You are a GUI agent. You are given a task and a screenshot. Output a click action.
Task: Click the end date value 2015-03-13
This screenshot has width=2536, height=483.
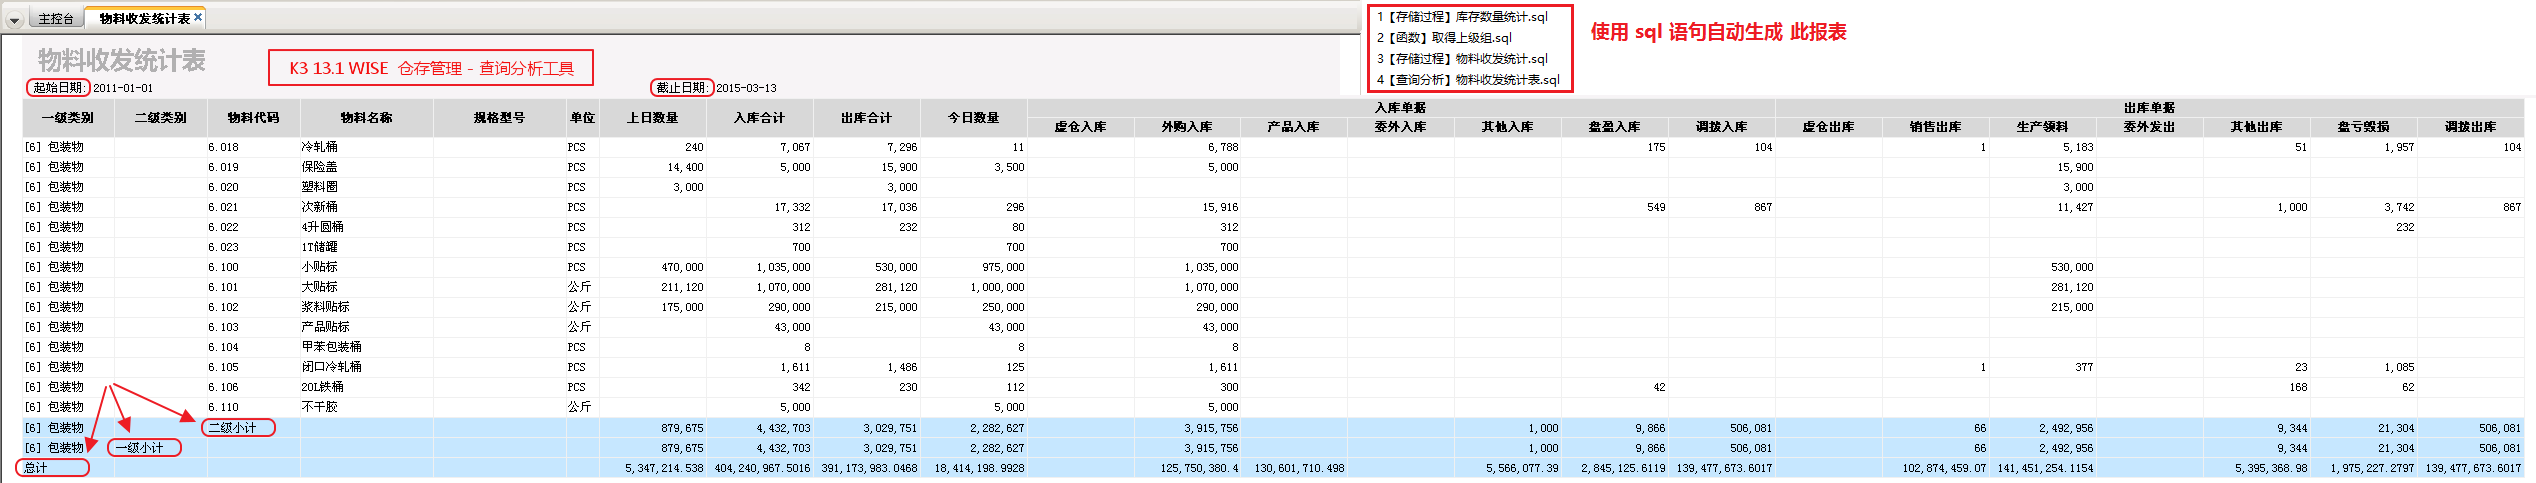pyautogui.click(x=746, y=88)
